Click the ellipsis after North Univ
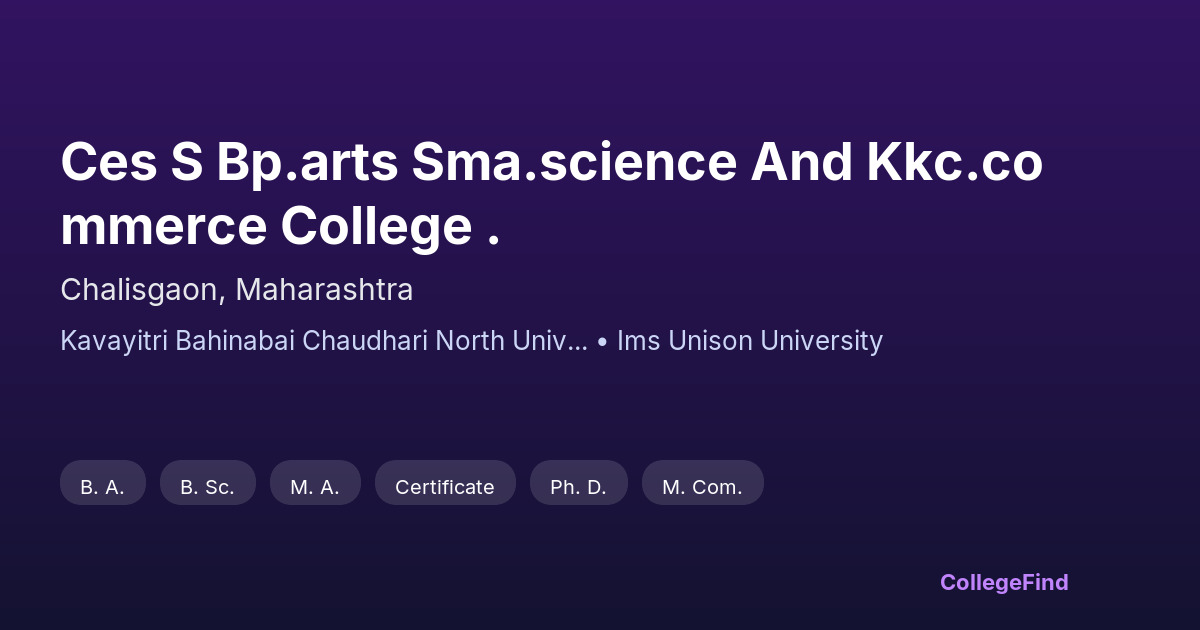 coord(579,343)
